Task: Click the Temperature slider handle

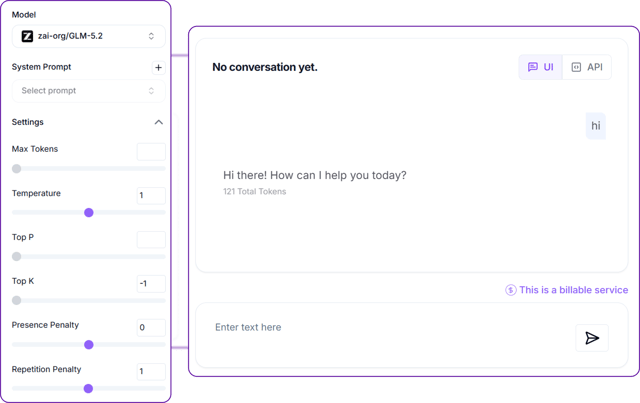Action: [x=89, y=213]
